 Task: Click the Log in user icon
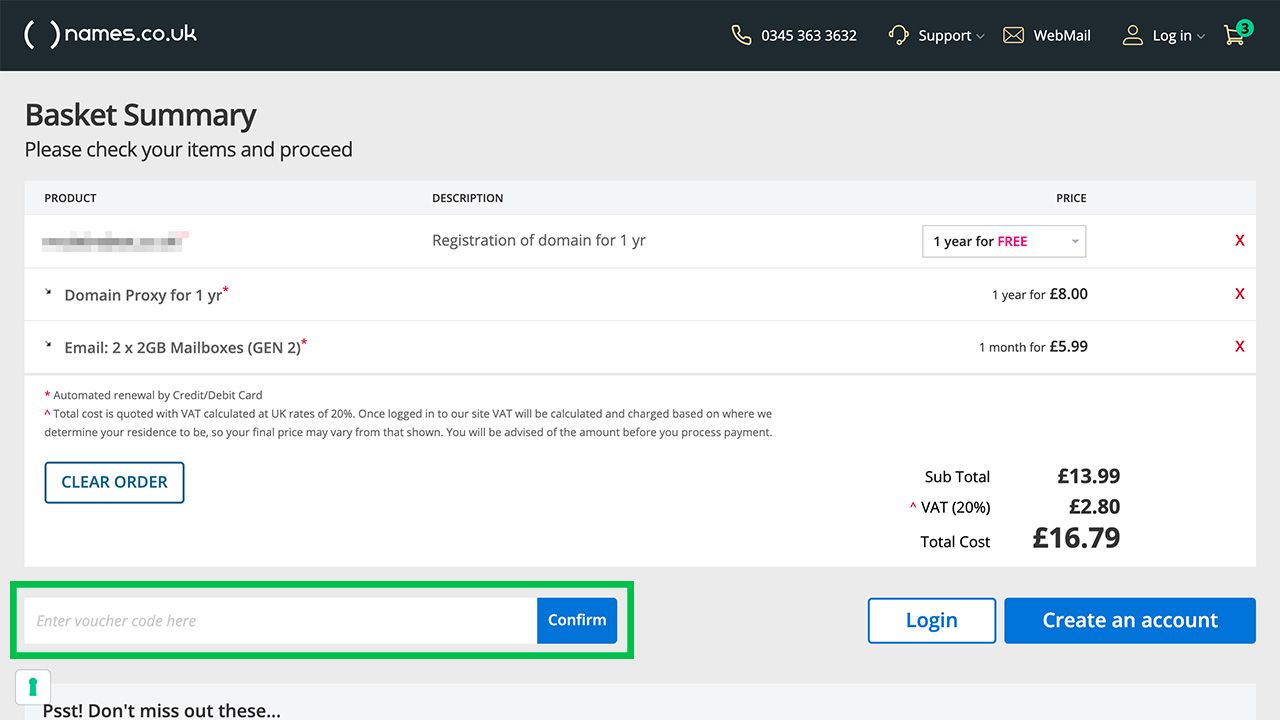[1132, 35]
